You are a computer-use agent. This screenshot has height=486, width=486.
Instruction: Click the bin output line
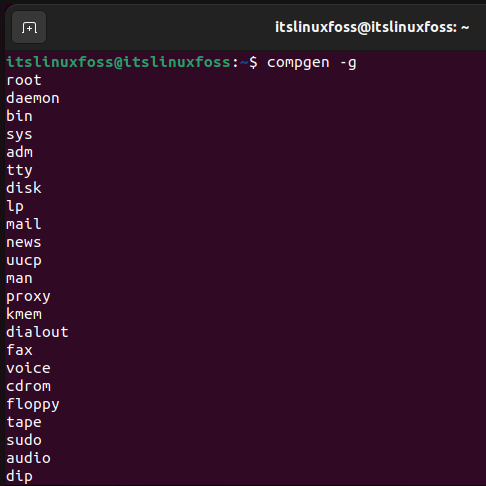point(19,116)
